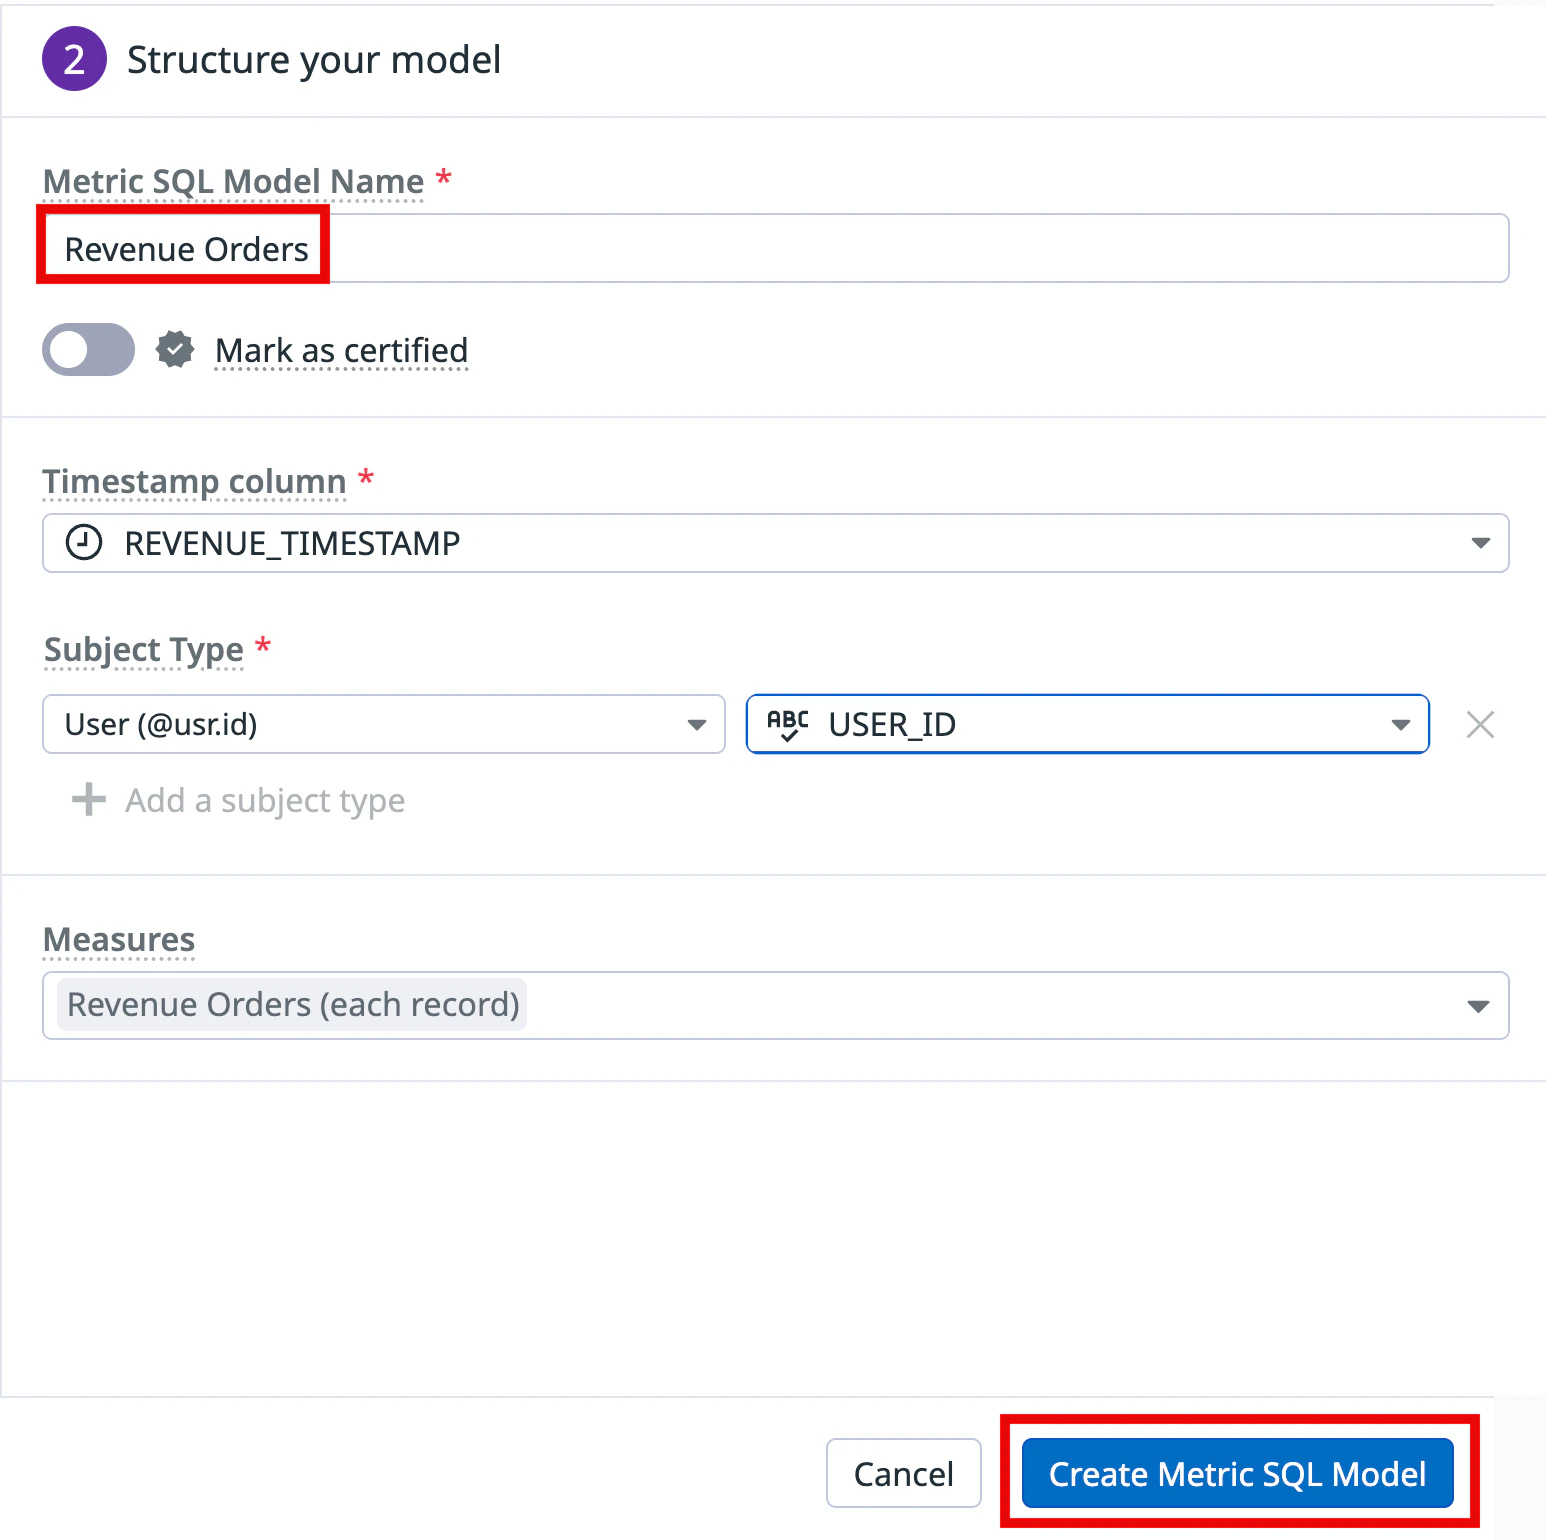
Task: Click the plus icon to add subject
Action: pos(89,800)
